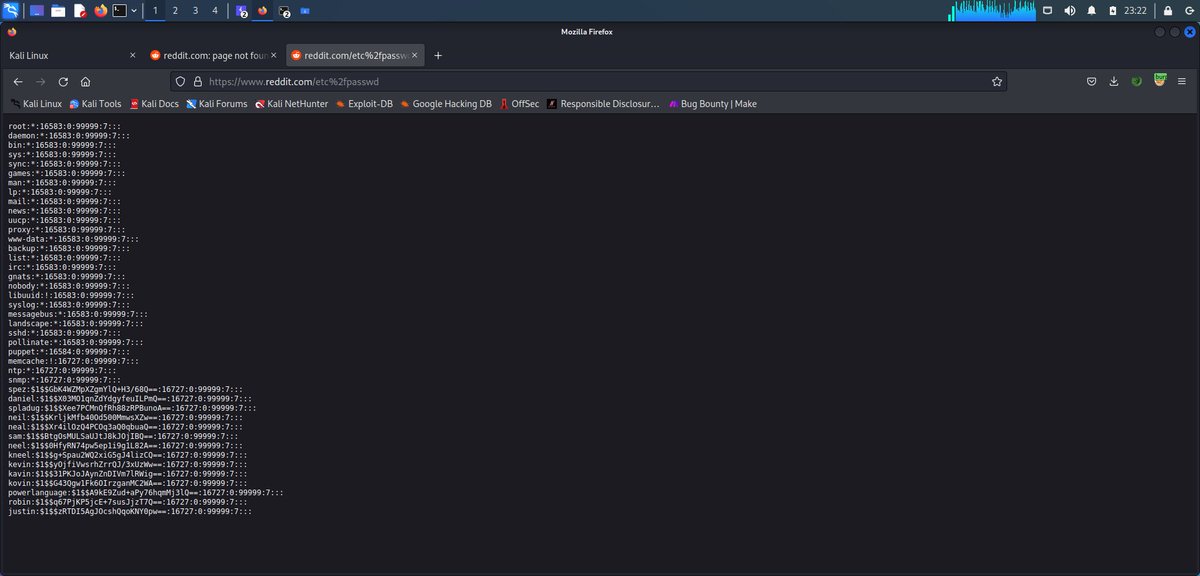Open the Kali NetHunter bookmark

point(291,104)
